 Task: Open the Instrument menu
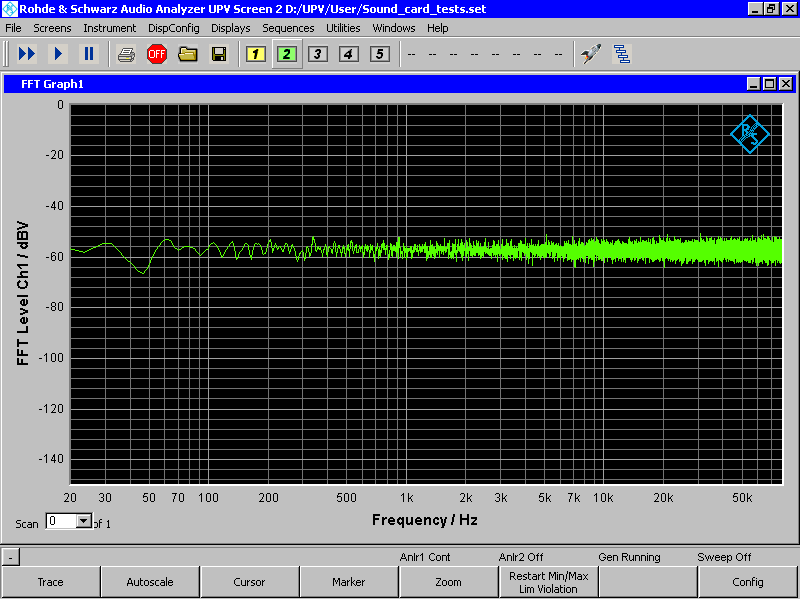coord(110,28)
